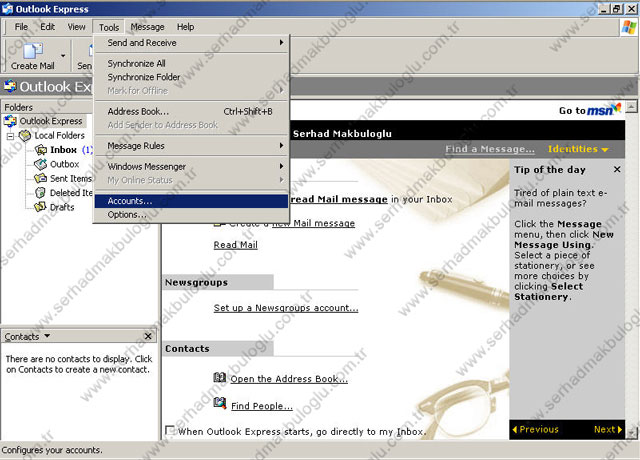Viewport: 640px width, 460px height.
Task: Choose Options... from the Tools menu
Action: pos(191,215)
